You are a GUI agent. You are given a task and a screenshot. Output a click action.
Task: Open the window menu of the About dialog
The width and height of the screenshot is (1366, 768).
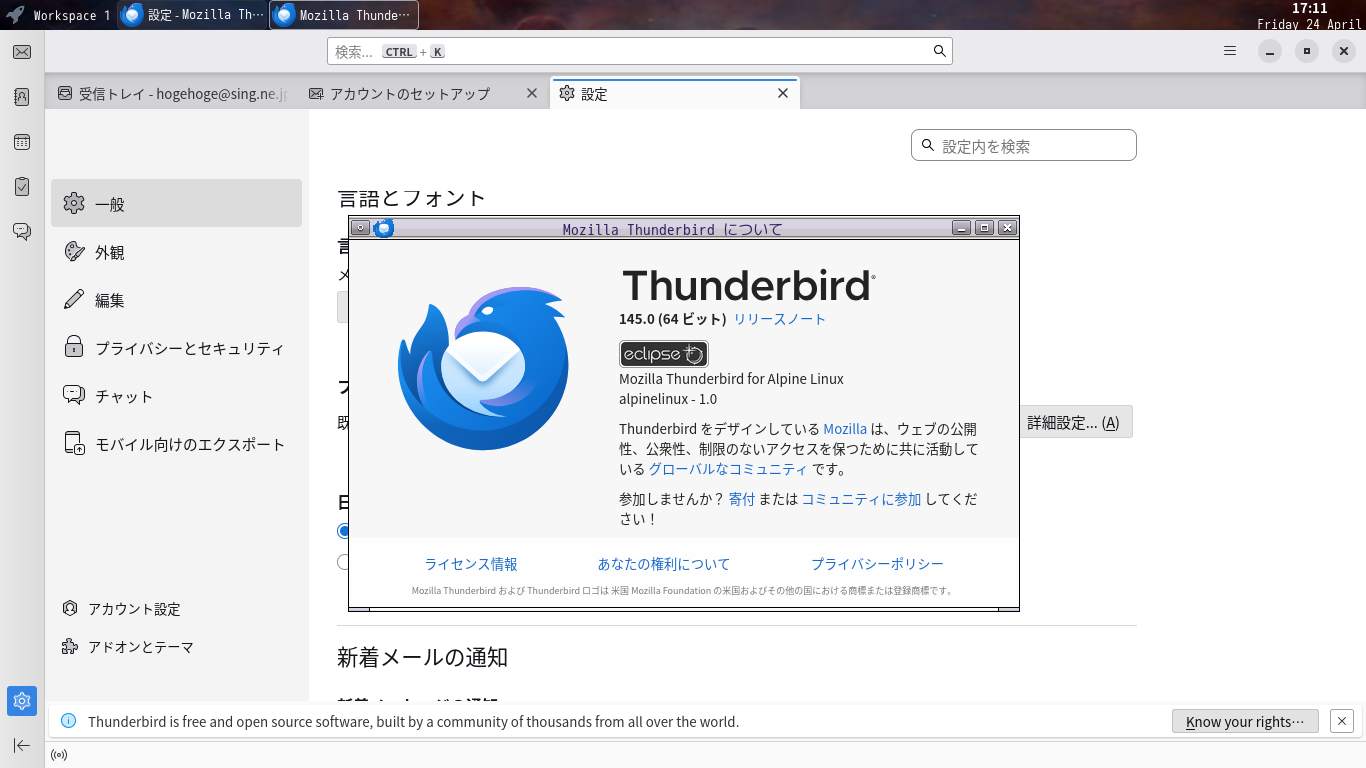[361, 228]
